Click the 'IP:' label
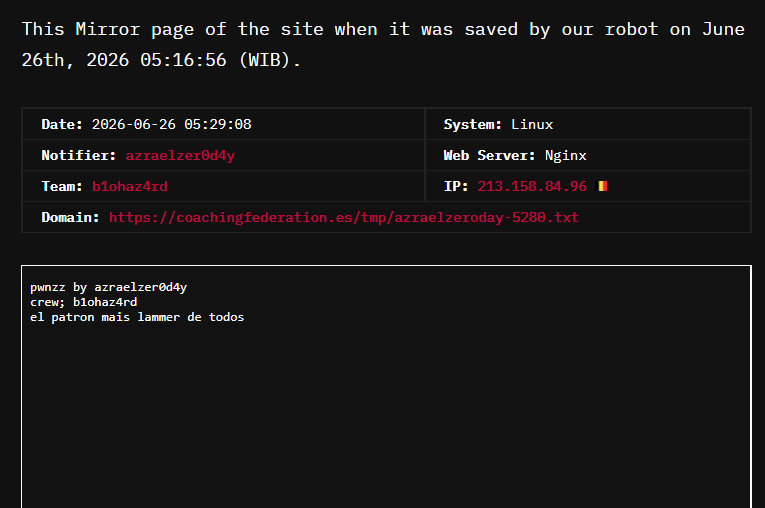Screen dimensions: 765x508 [456, 186]
